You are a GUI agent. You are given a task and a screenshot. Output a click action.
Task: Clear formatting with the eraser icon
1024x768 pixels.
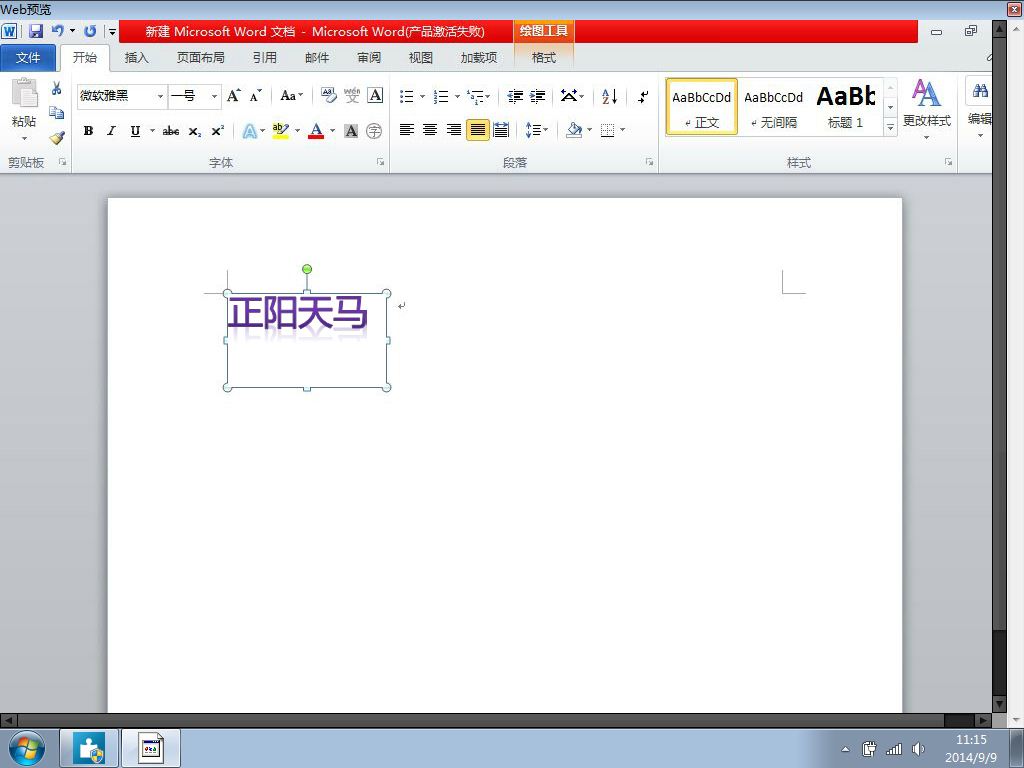pos(328,96)
